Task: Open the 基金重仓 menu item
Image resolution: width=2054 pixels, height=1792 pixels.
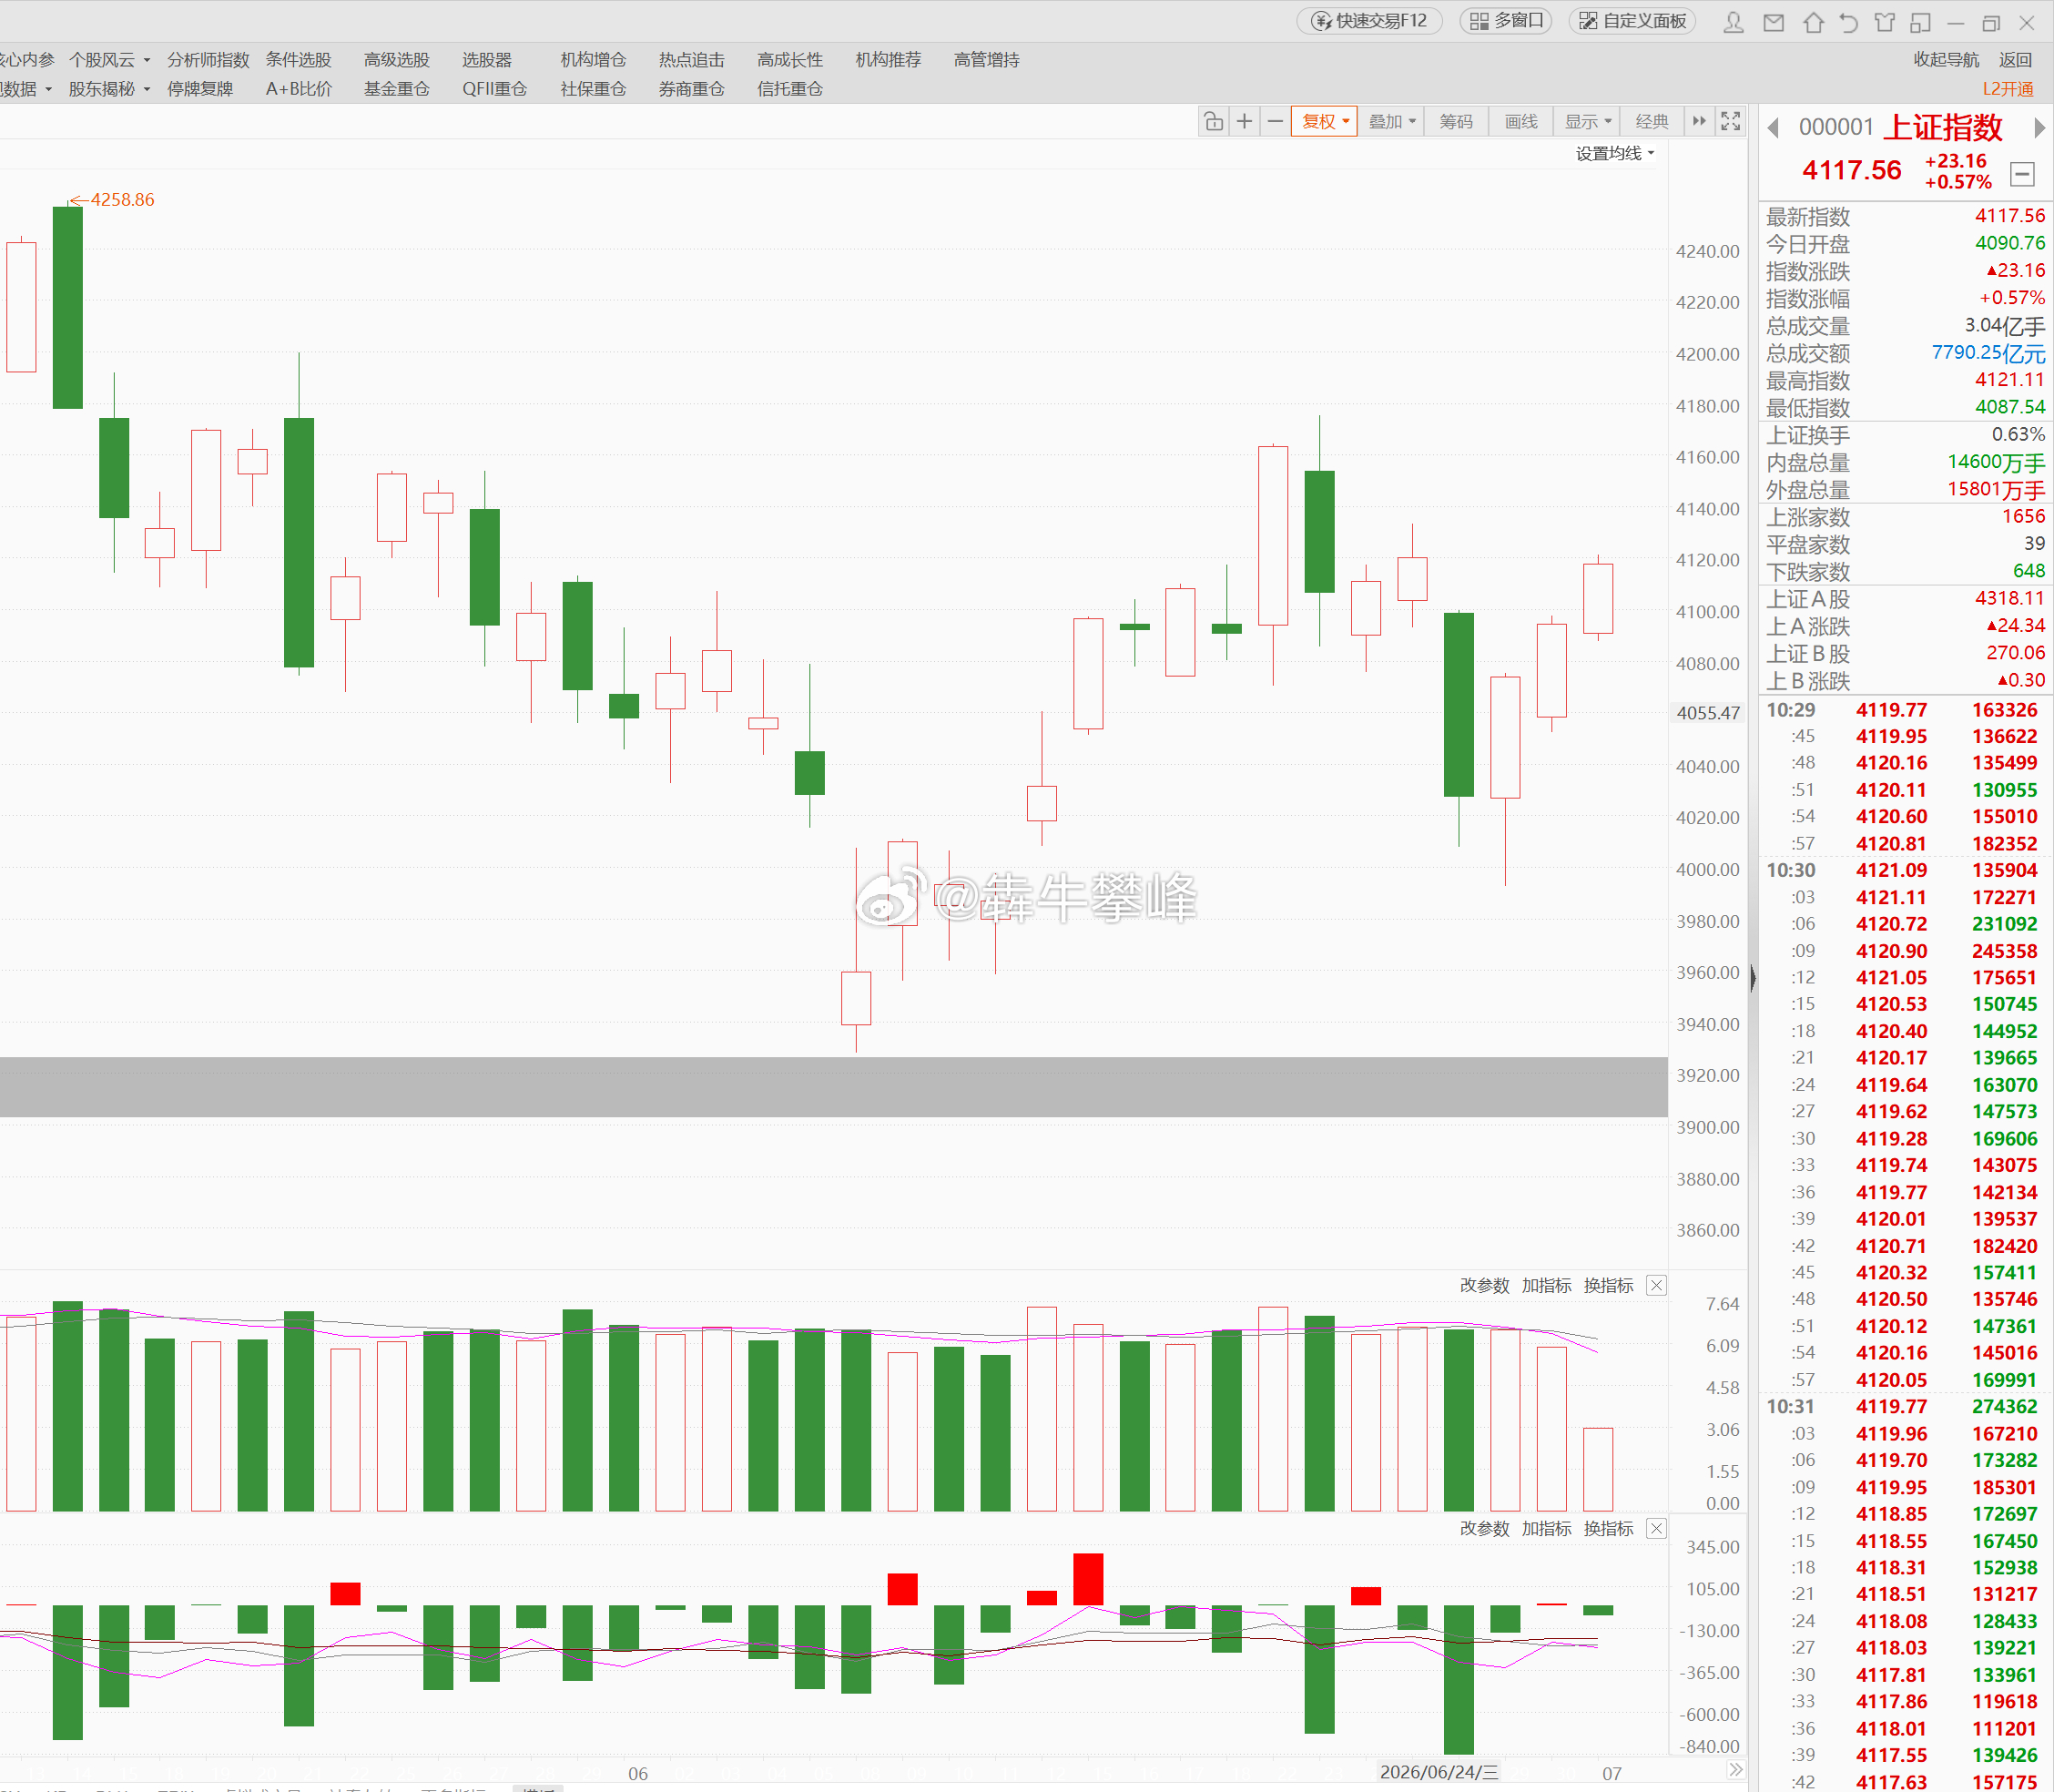Action: 396,89
